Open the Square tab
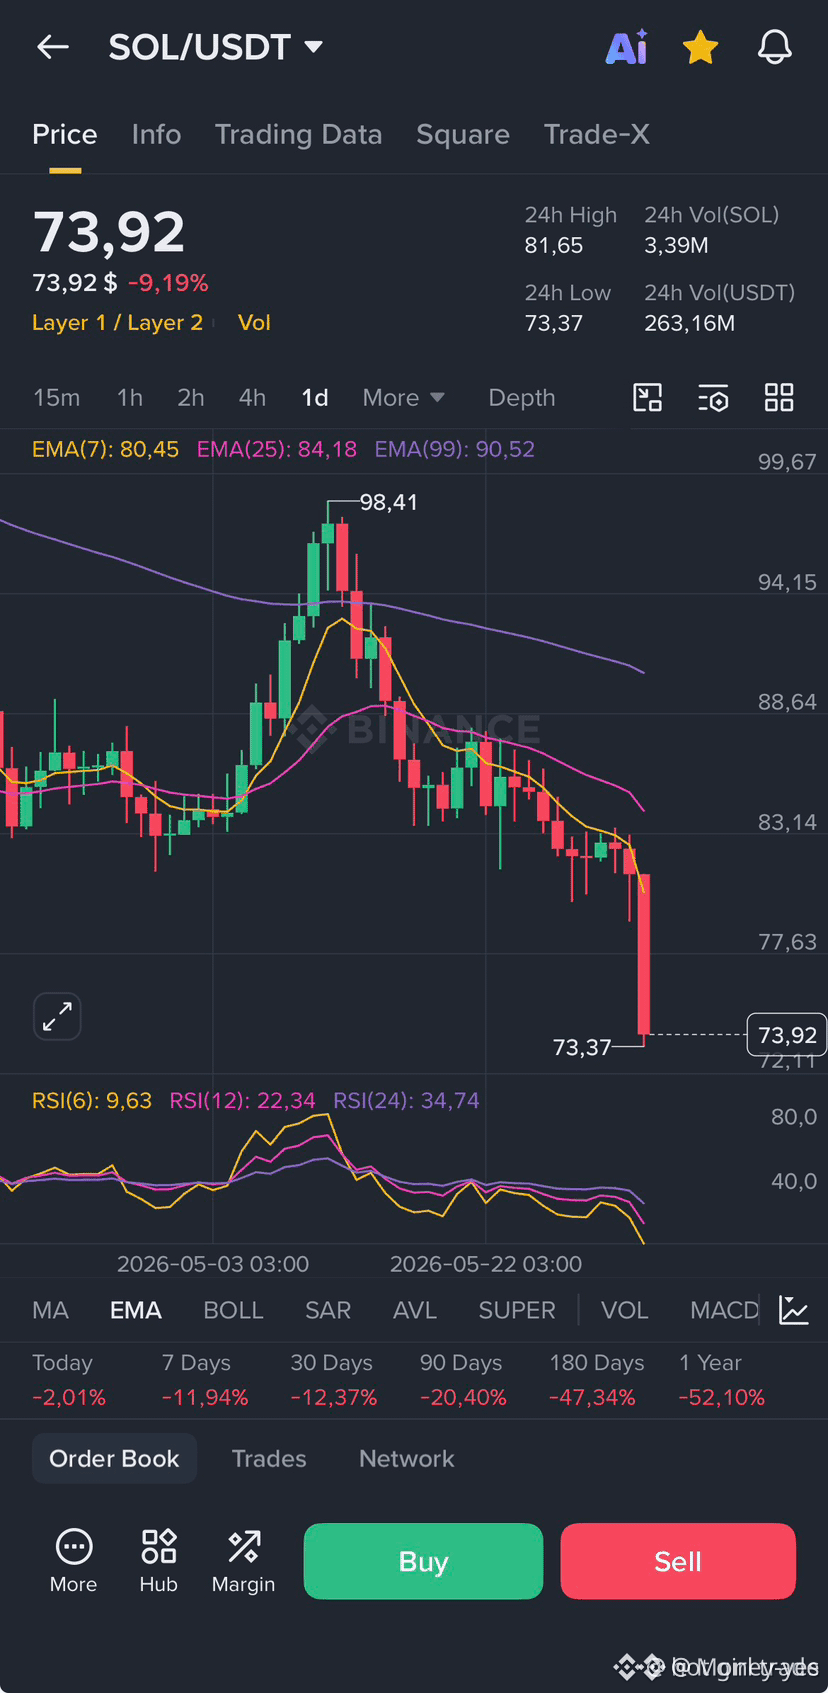828x1693 pixels. pyautogui.click(x=463, y=134)
